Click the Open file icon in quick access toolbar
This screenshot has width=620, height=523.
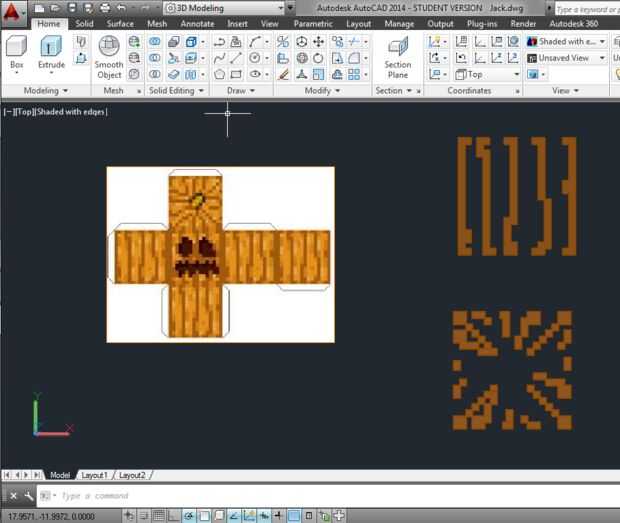pos(55,8)
